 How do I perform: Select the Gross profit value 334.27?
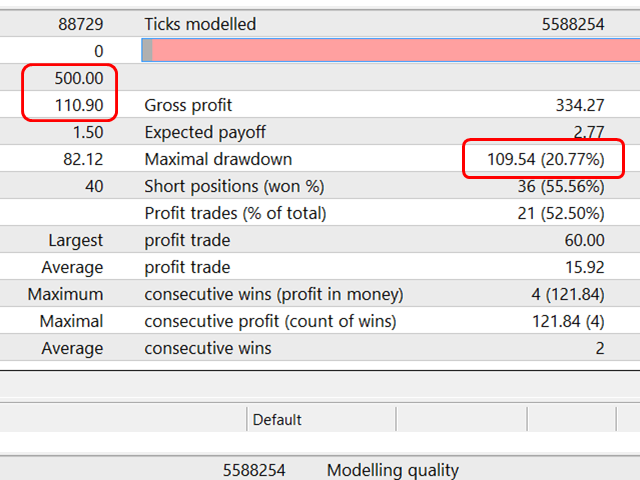580,105
